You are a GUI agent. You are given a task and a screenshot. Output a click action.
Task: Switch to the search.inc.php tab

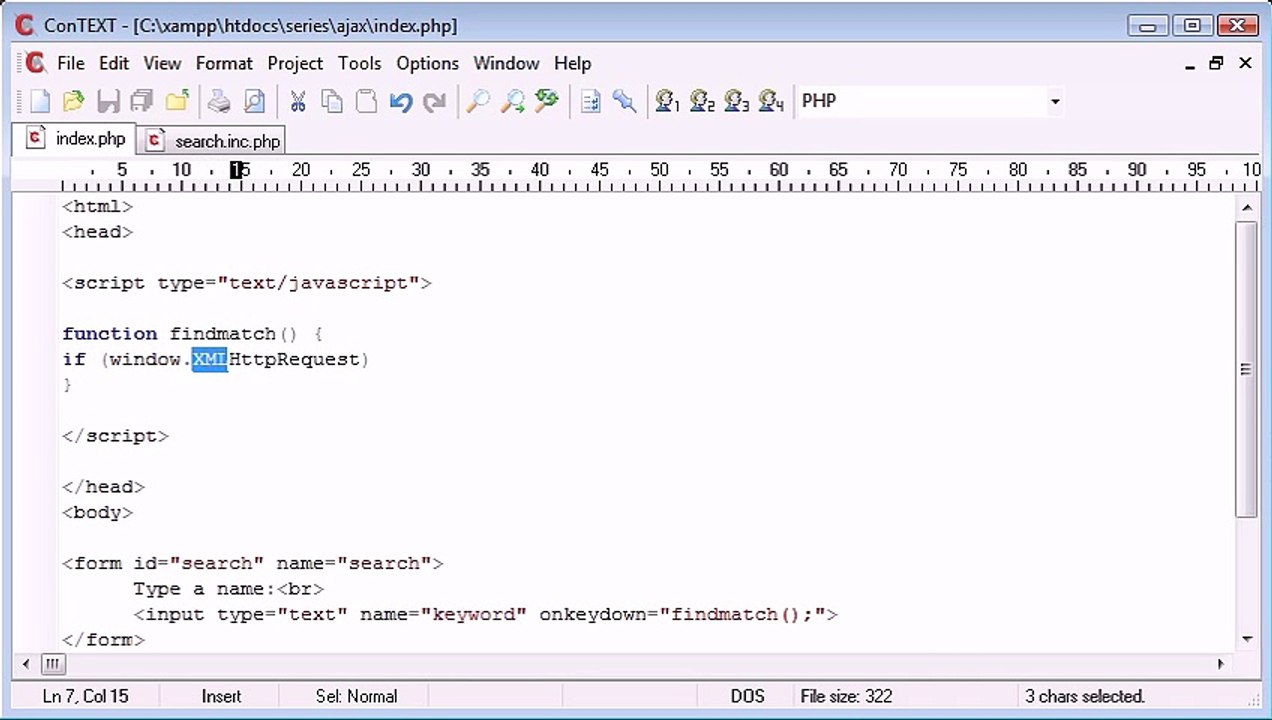tap(212, 141)
